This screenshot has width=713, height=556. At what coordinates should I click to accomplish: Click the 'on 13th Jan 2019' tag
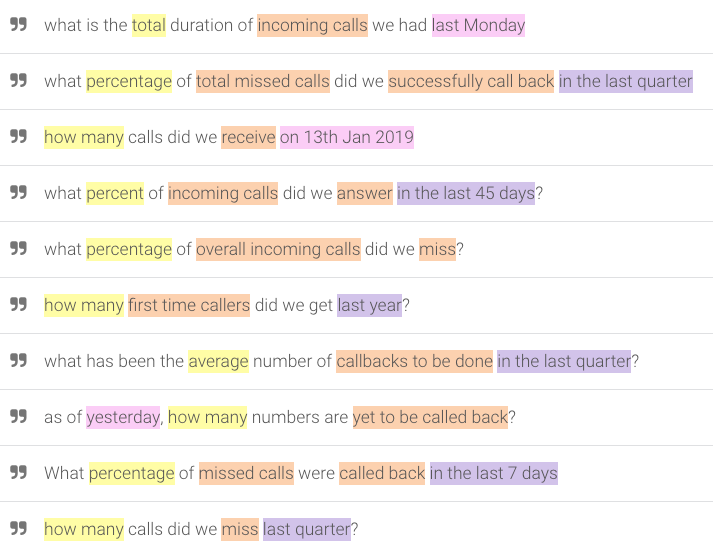347,137
